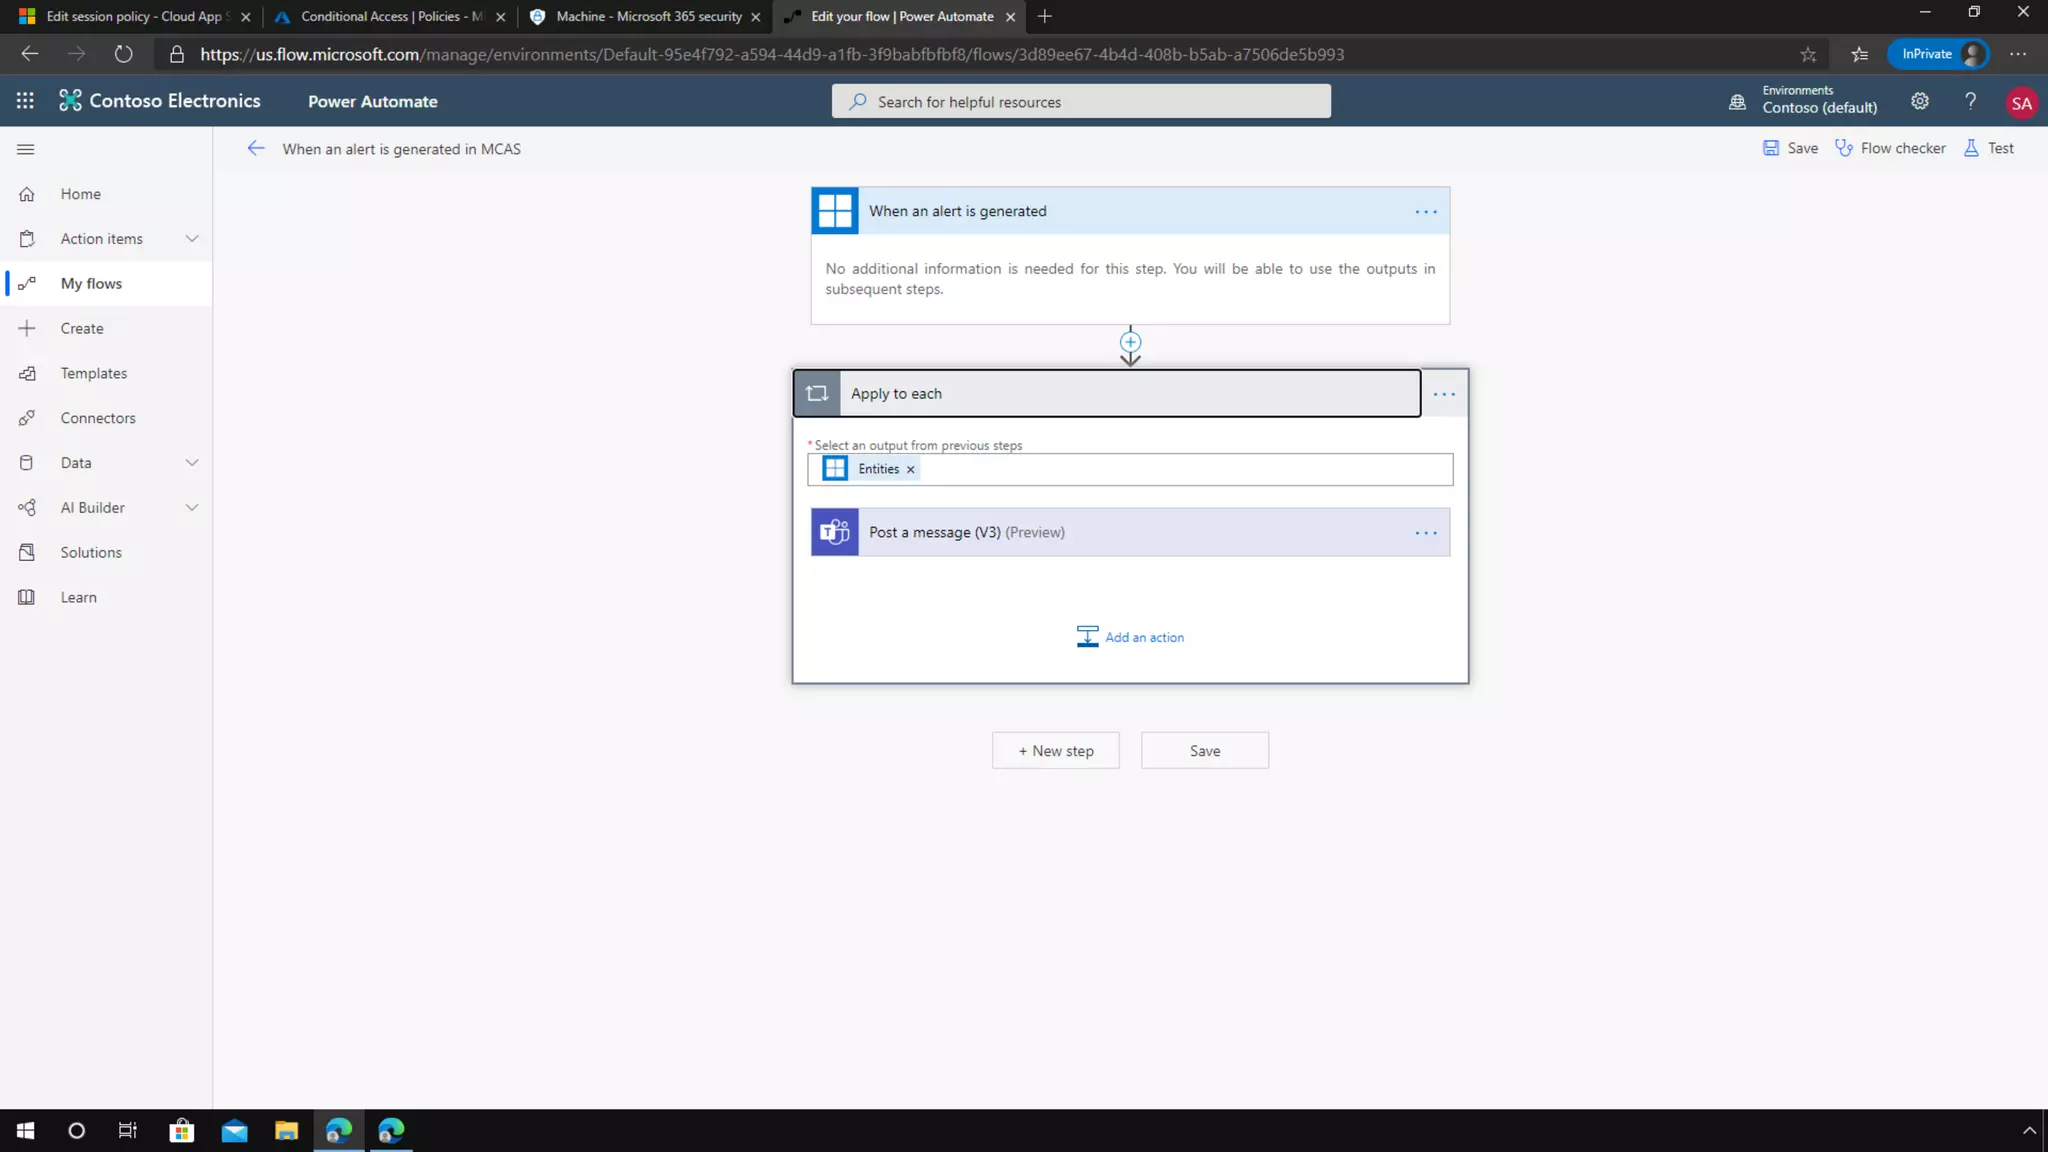Open browser settings and more menu
This screenshot has height=1152, width=2048.
click(2018, 54)
